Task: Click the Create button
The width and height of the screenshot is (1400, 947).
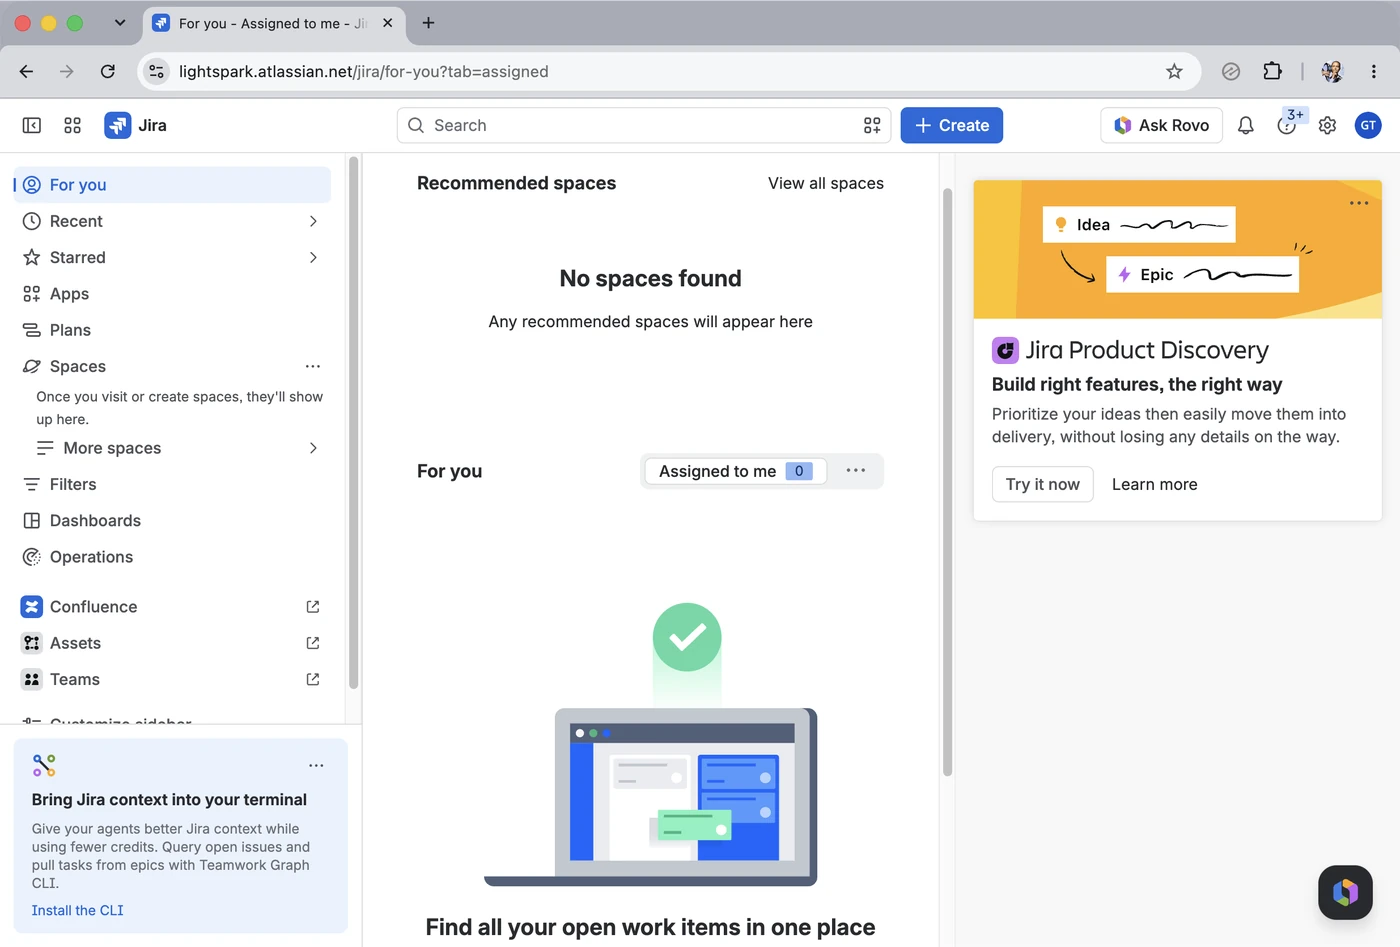Action: click(x=951, y=125)
